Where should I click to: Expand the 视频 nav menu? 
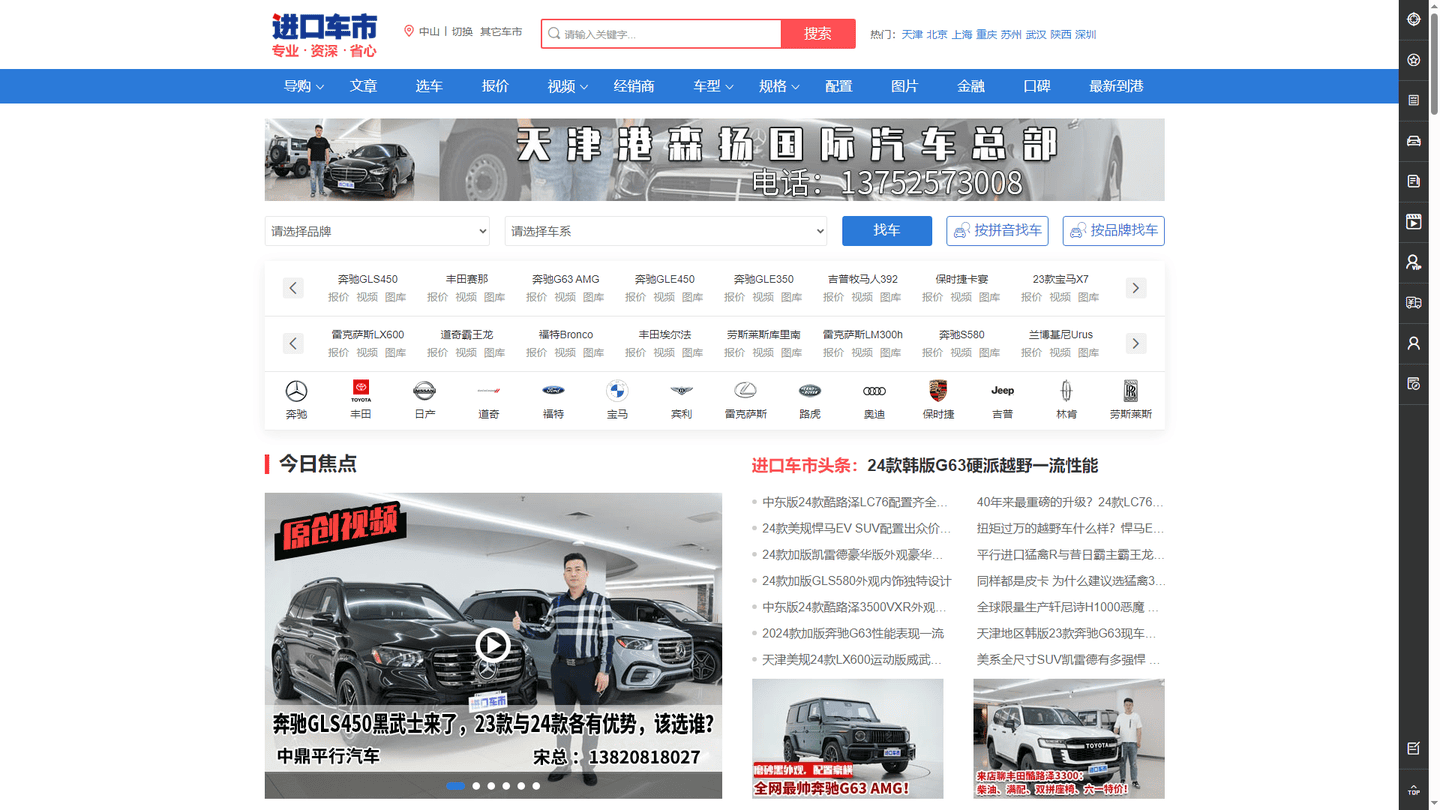click(568, 86)
